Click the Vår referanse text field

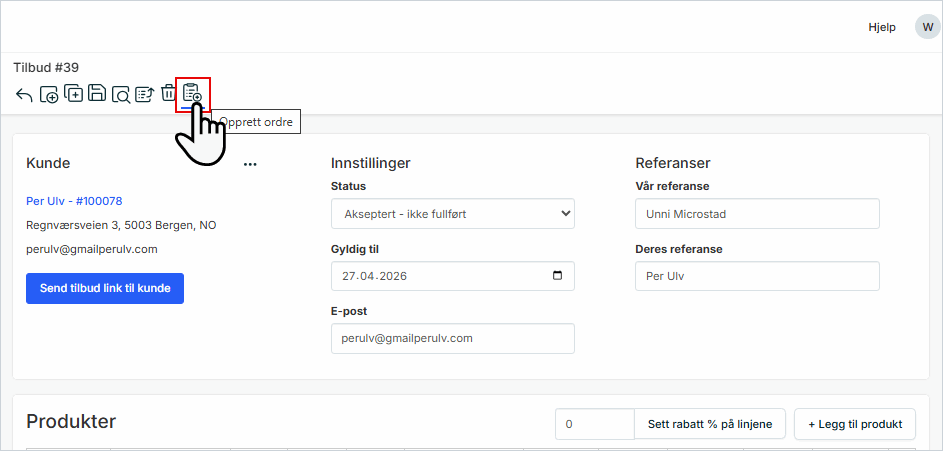[x=757, y=213]
